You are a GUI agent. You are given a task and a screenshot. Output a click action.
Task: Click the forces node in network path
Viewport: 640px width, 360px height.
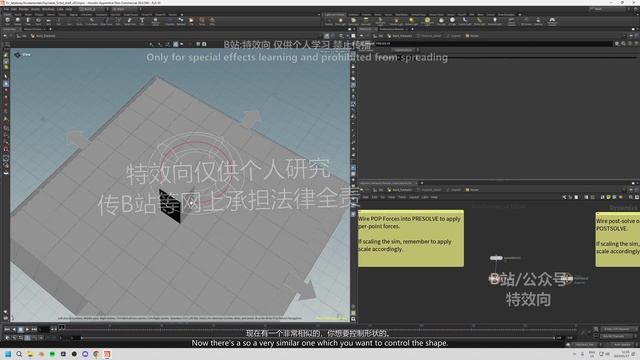[473, 190]
